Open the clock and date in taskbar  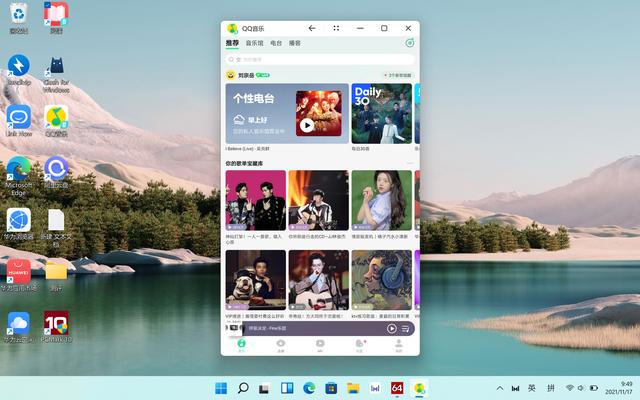[x=620, y=388]
